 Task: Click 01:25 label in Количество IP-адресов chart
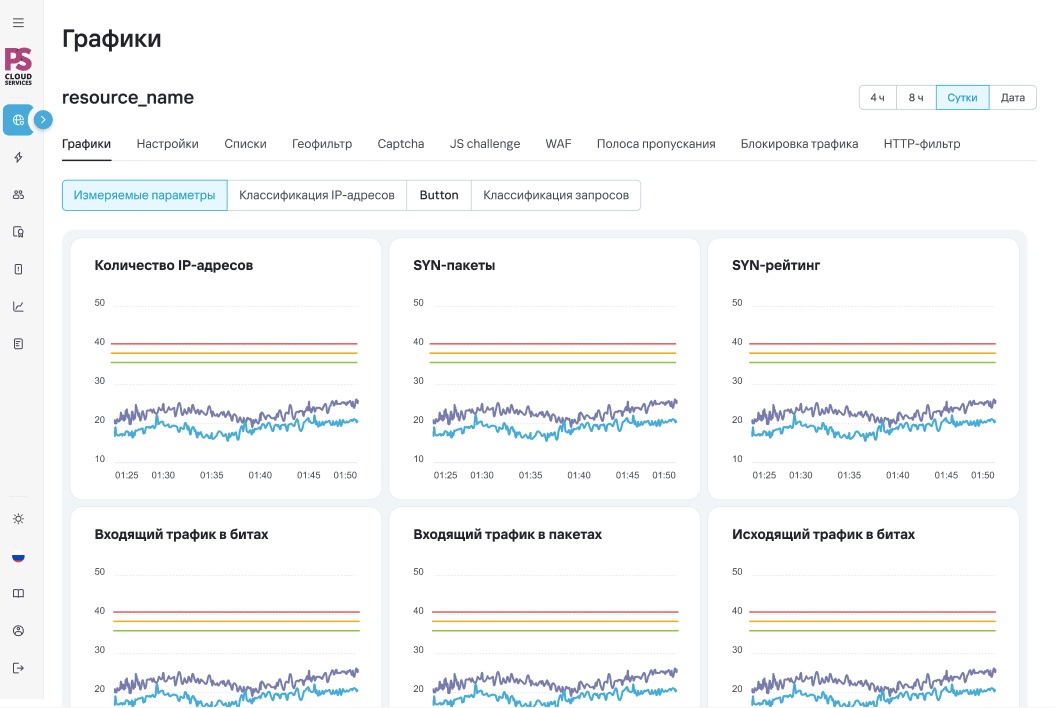point(126,475)
